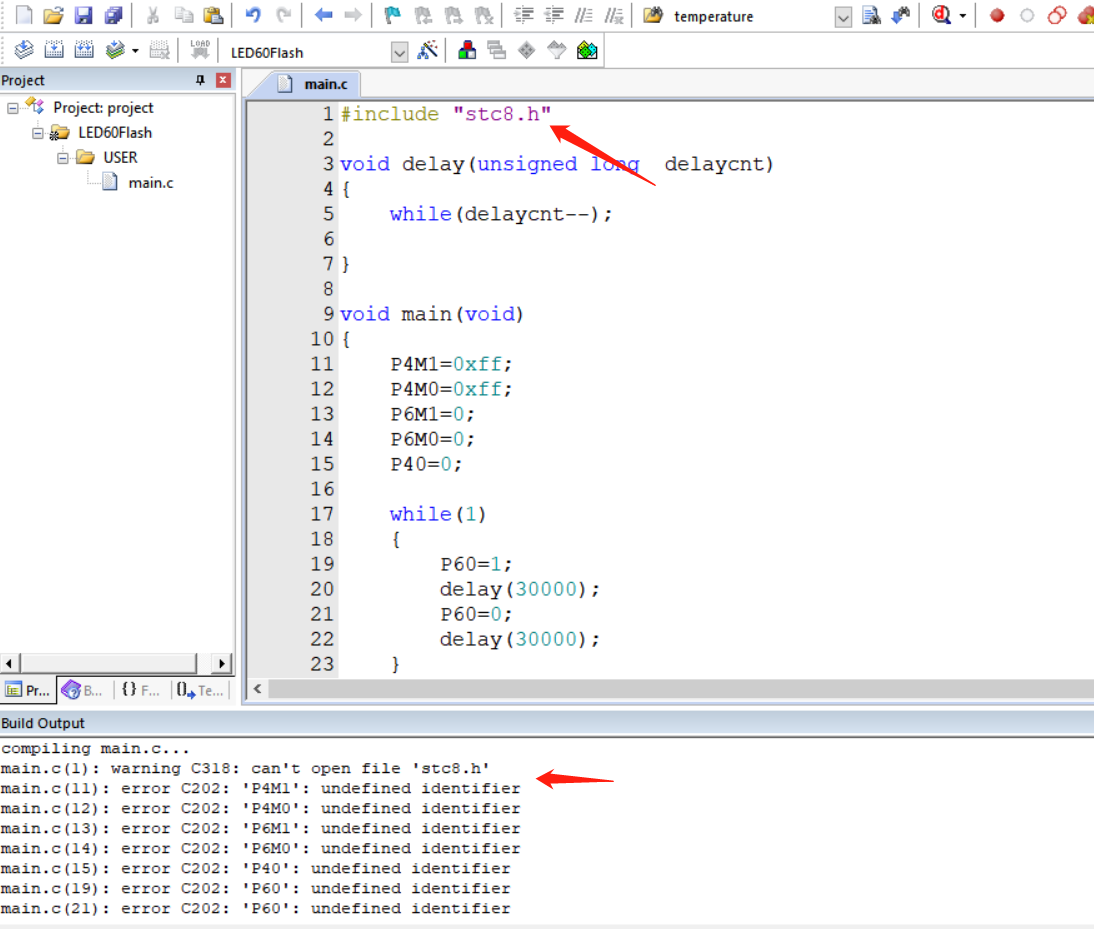This screenshot has width=1094, height=929.
Task: Pin the Project panel
Action: point(200,80)
